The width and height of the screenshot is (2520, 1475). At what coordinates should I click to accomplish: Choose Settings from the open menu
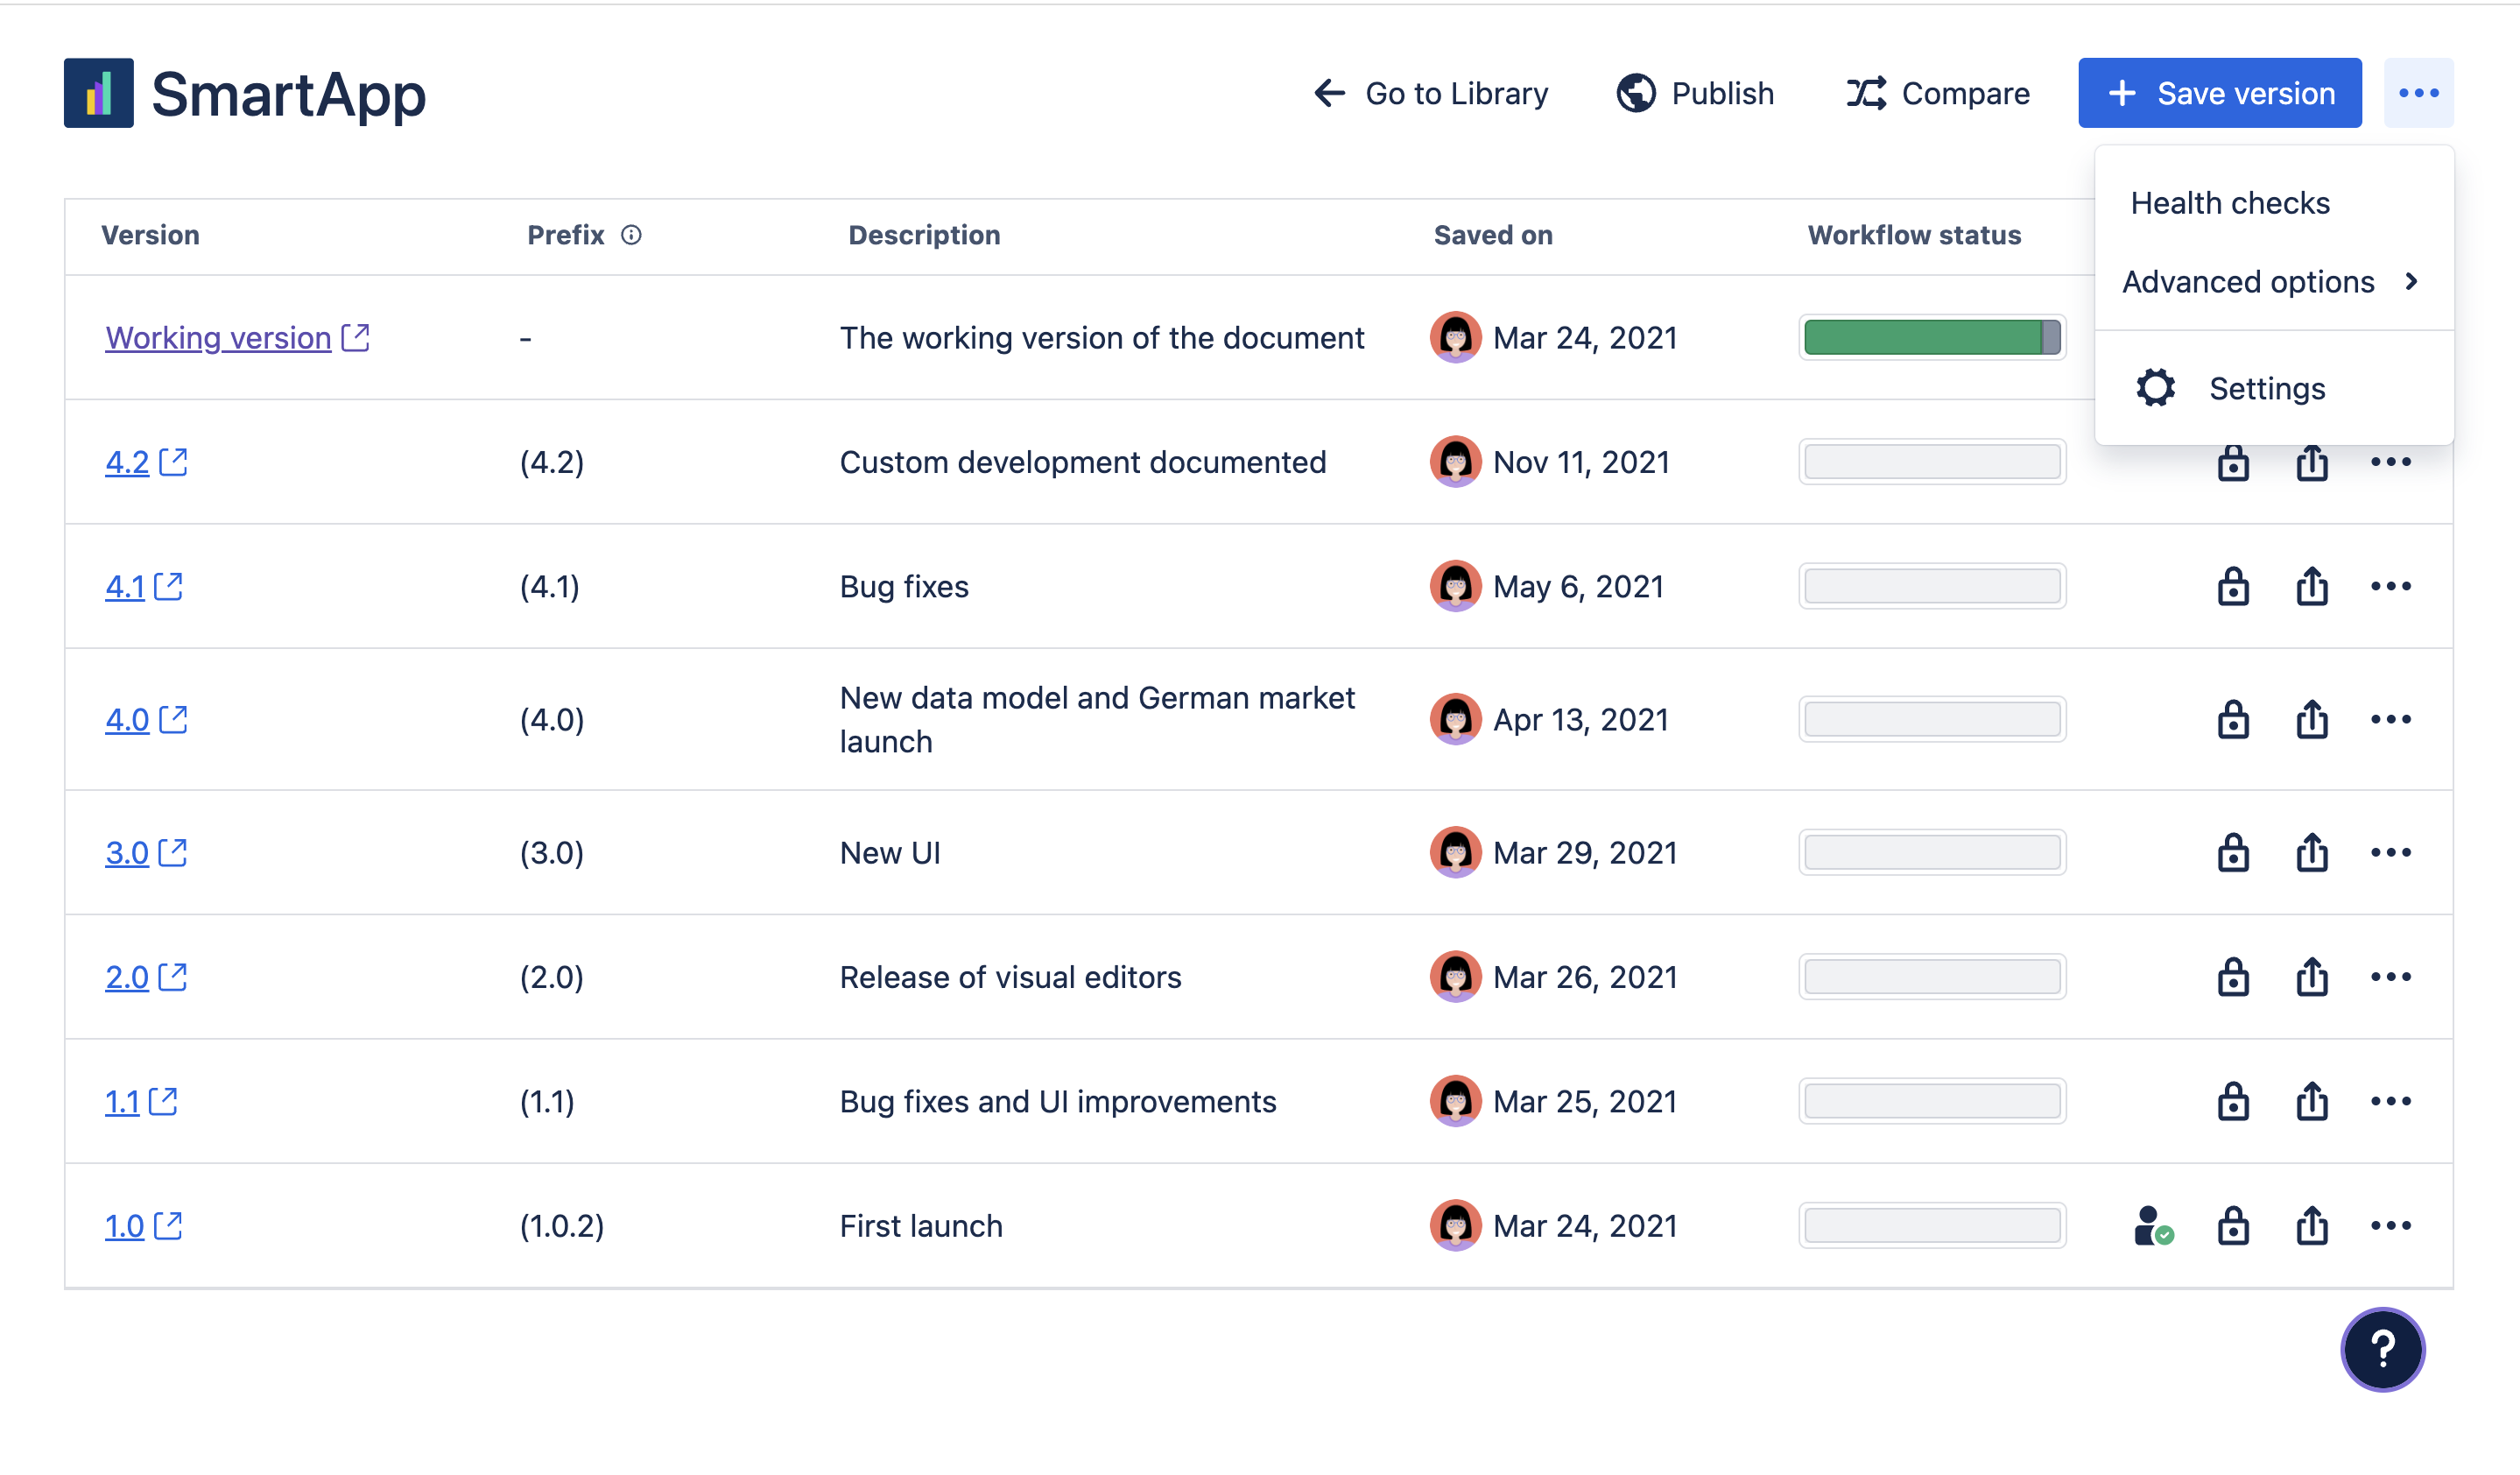(2266, 388)
